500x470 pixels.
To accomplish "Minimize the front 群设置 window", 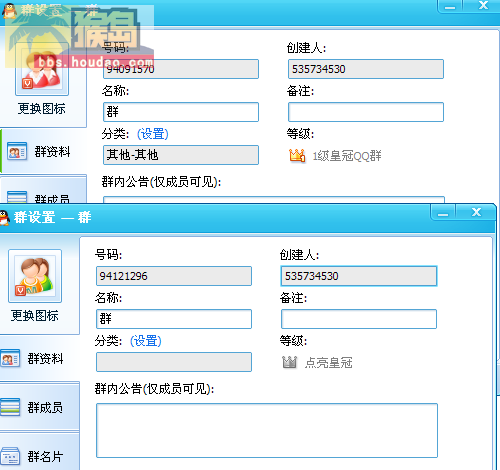I will (443, 212).
